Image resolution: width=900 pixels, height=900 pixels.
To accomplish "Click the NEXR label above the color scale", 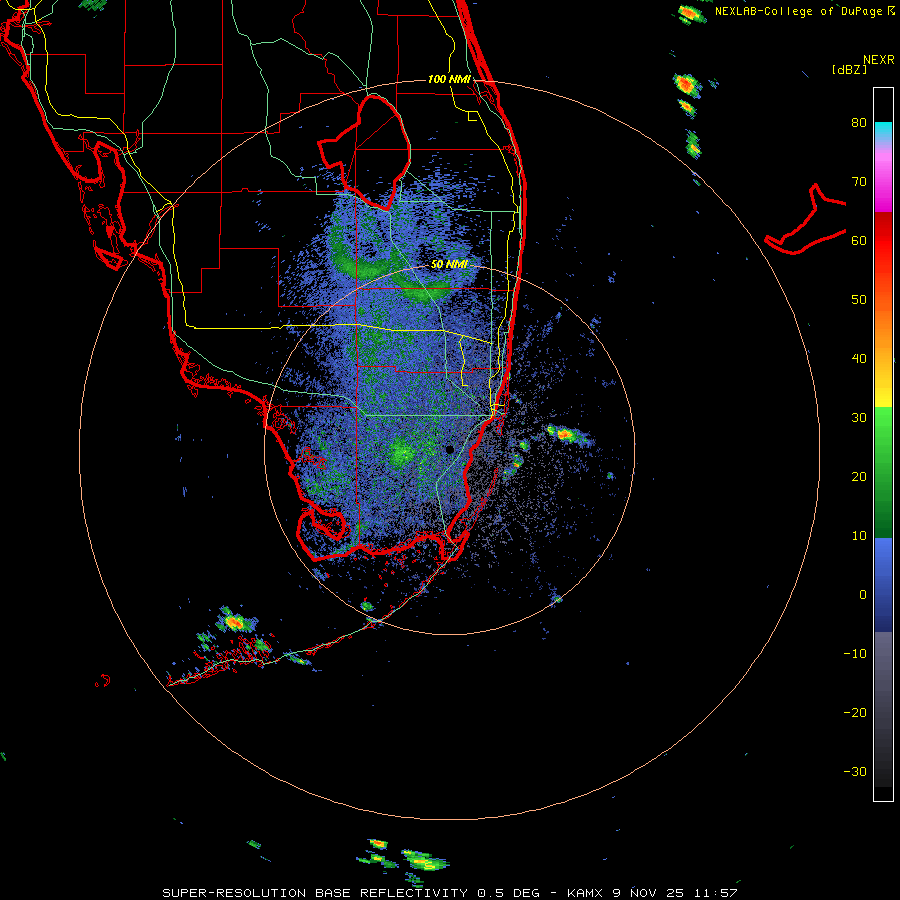I will pos(879,60).
